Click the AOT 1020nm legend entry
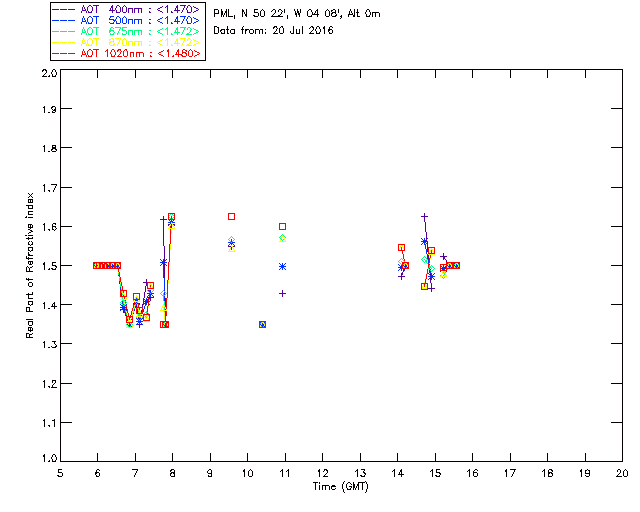 (127, 53)
